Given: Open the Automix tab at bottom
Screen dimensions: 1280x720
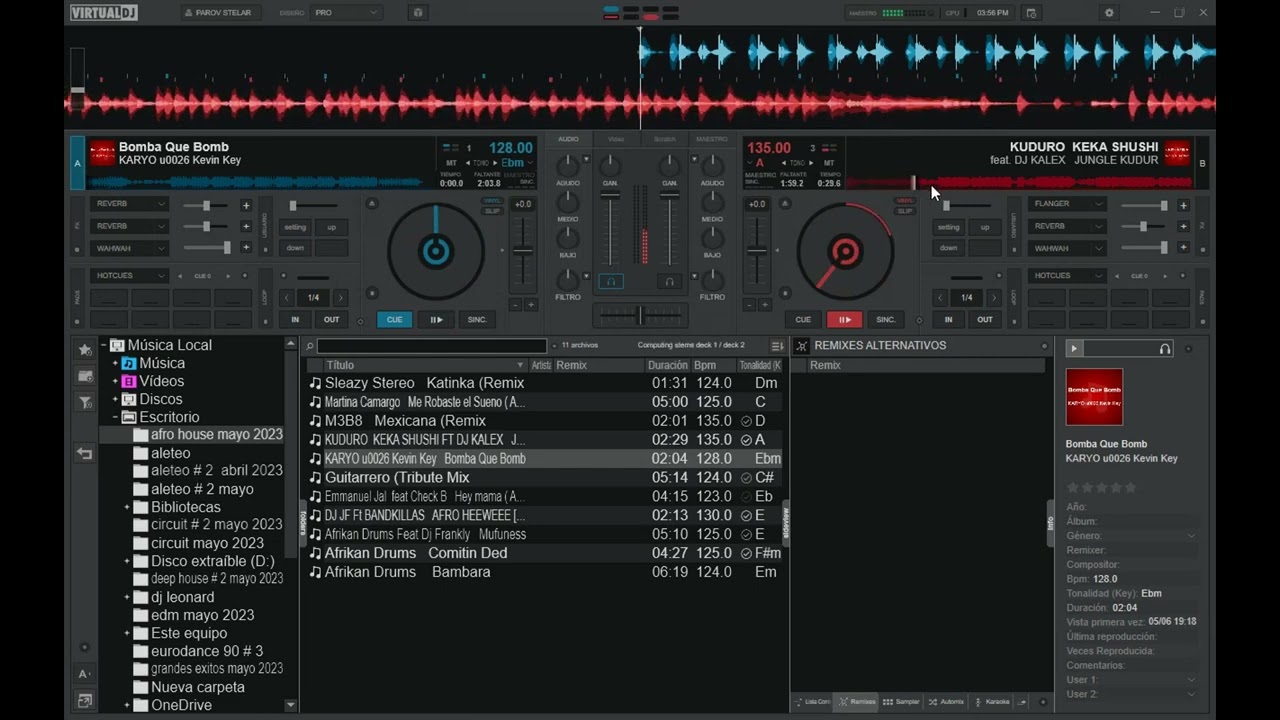Looking at the screenshot, I should point(946,702).
